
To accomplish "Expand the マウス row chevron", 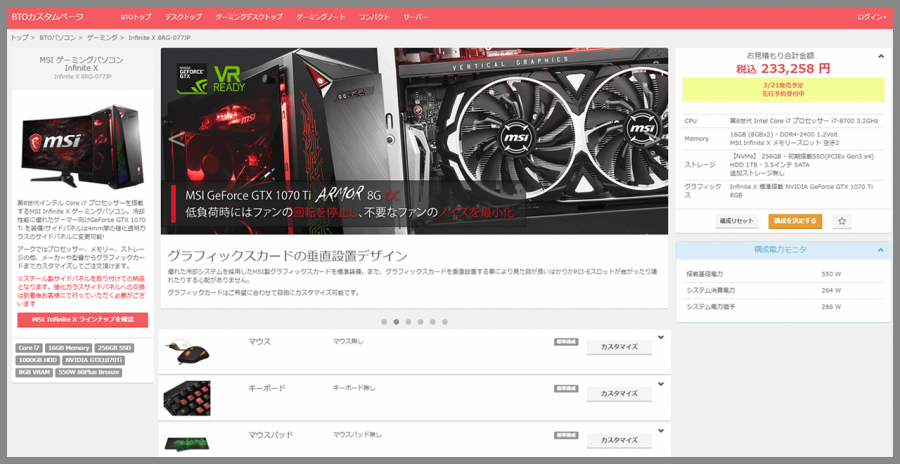I will 661,338.
